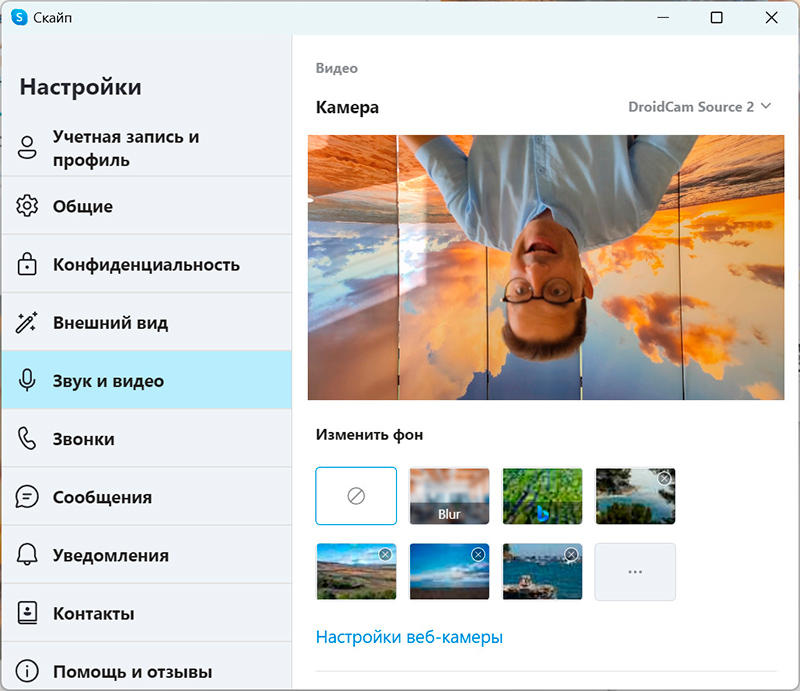Click the bell icon for Уведомления
800x691 pixels.
[x=27, y=555]
